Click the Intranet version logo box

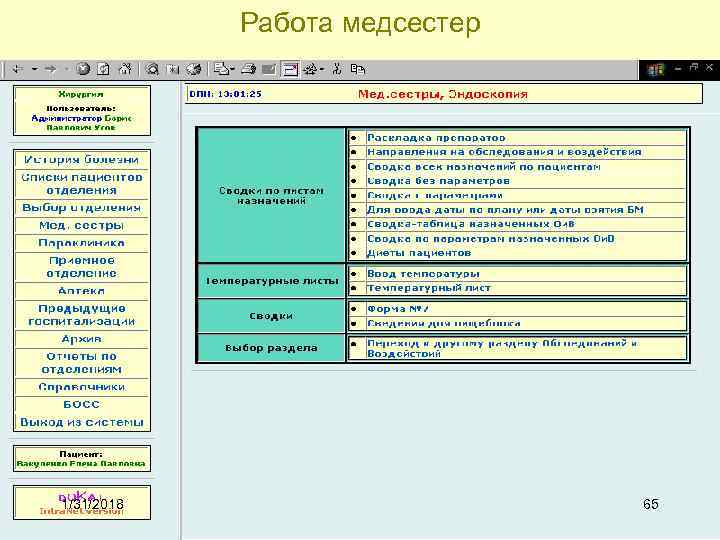(82, 503)
